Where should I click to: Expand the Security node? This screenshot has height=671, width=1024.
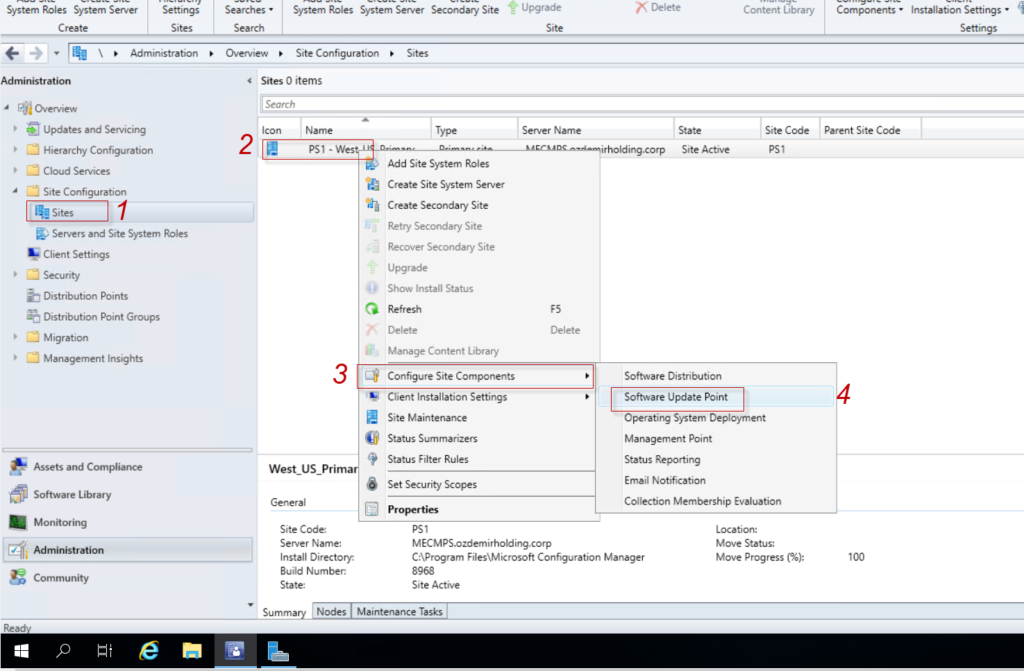click(x=16, y=275)
